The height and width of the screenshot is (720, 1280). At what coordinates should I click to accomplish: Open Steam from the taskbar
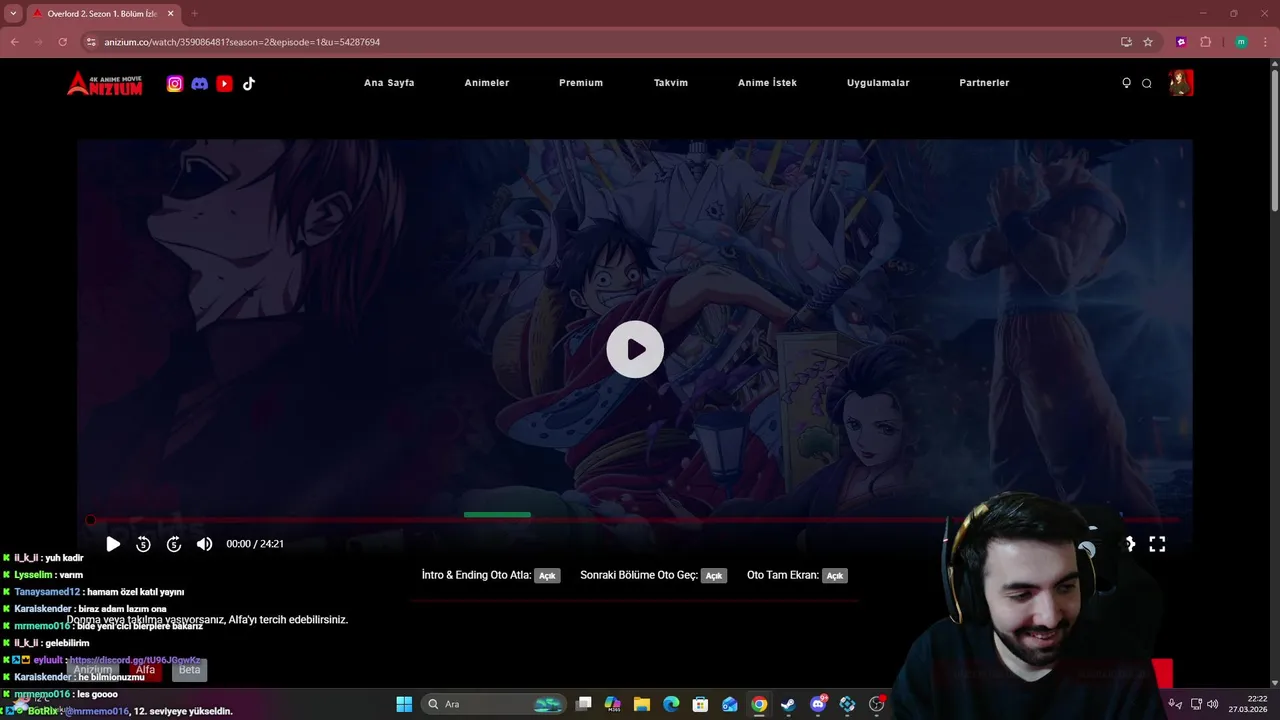click(x=788, y=704)
